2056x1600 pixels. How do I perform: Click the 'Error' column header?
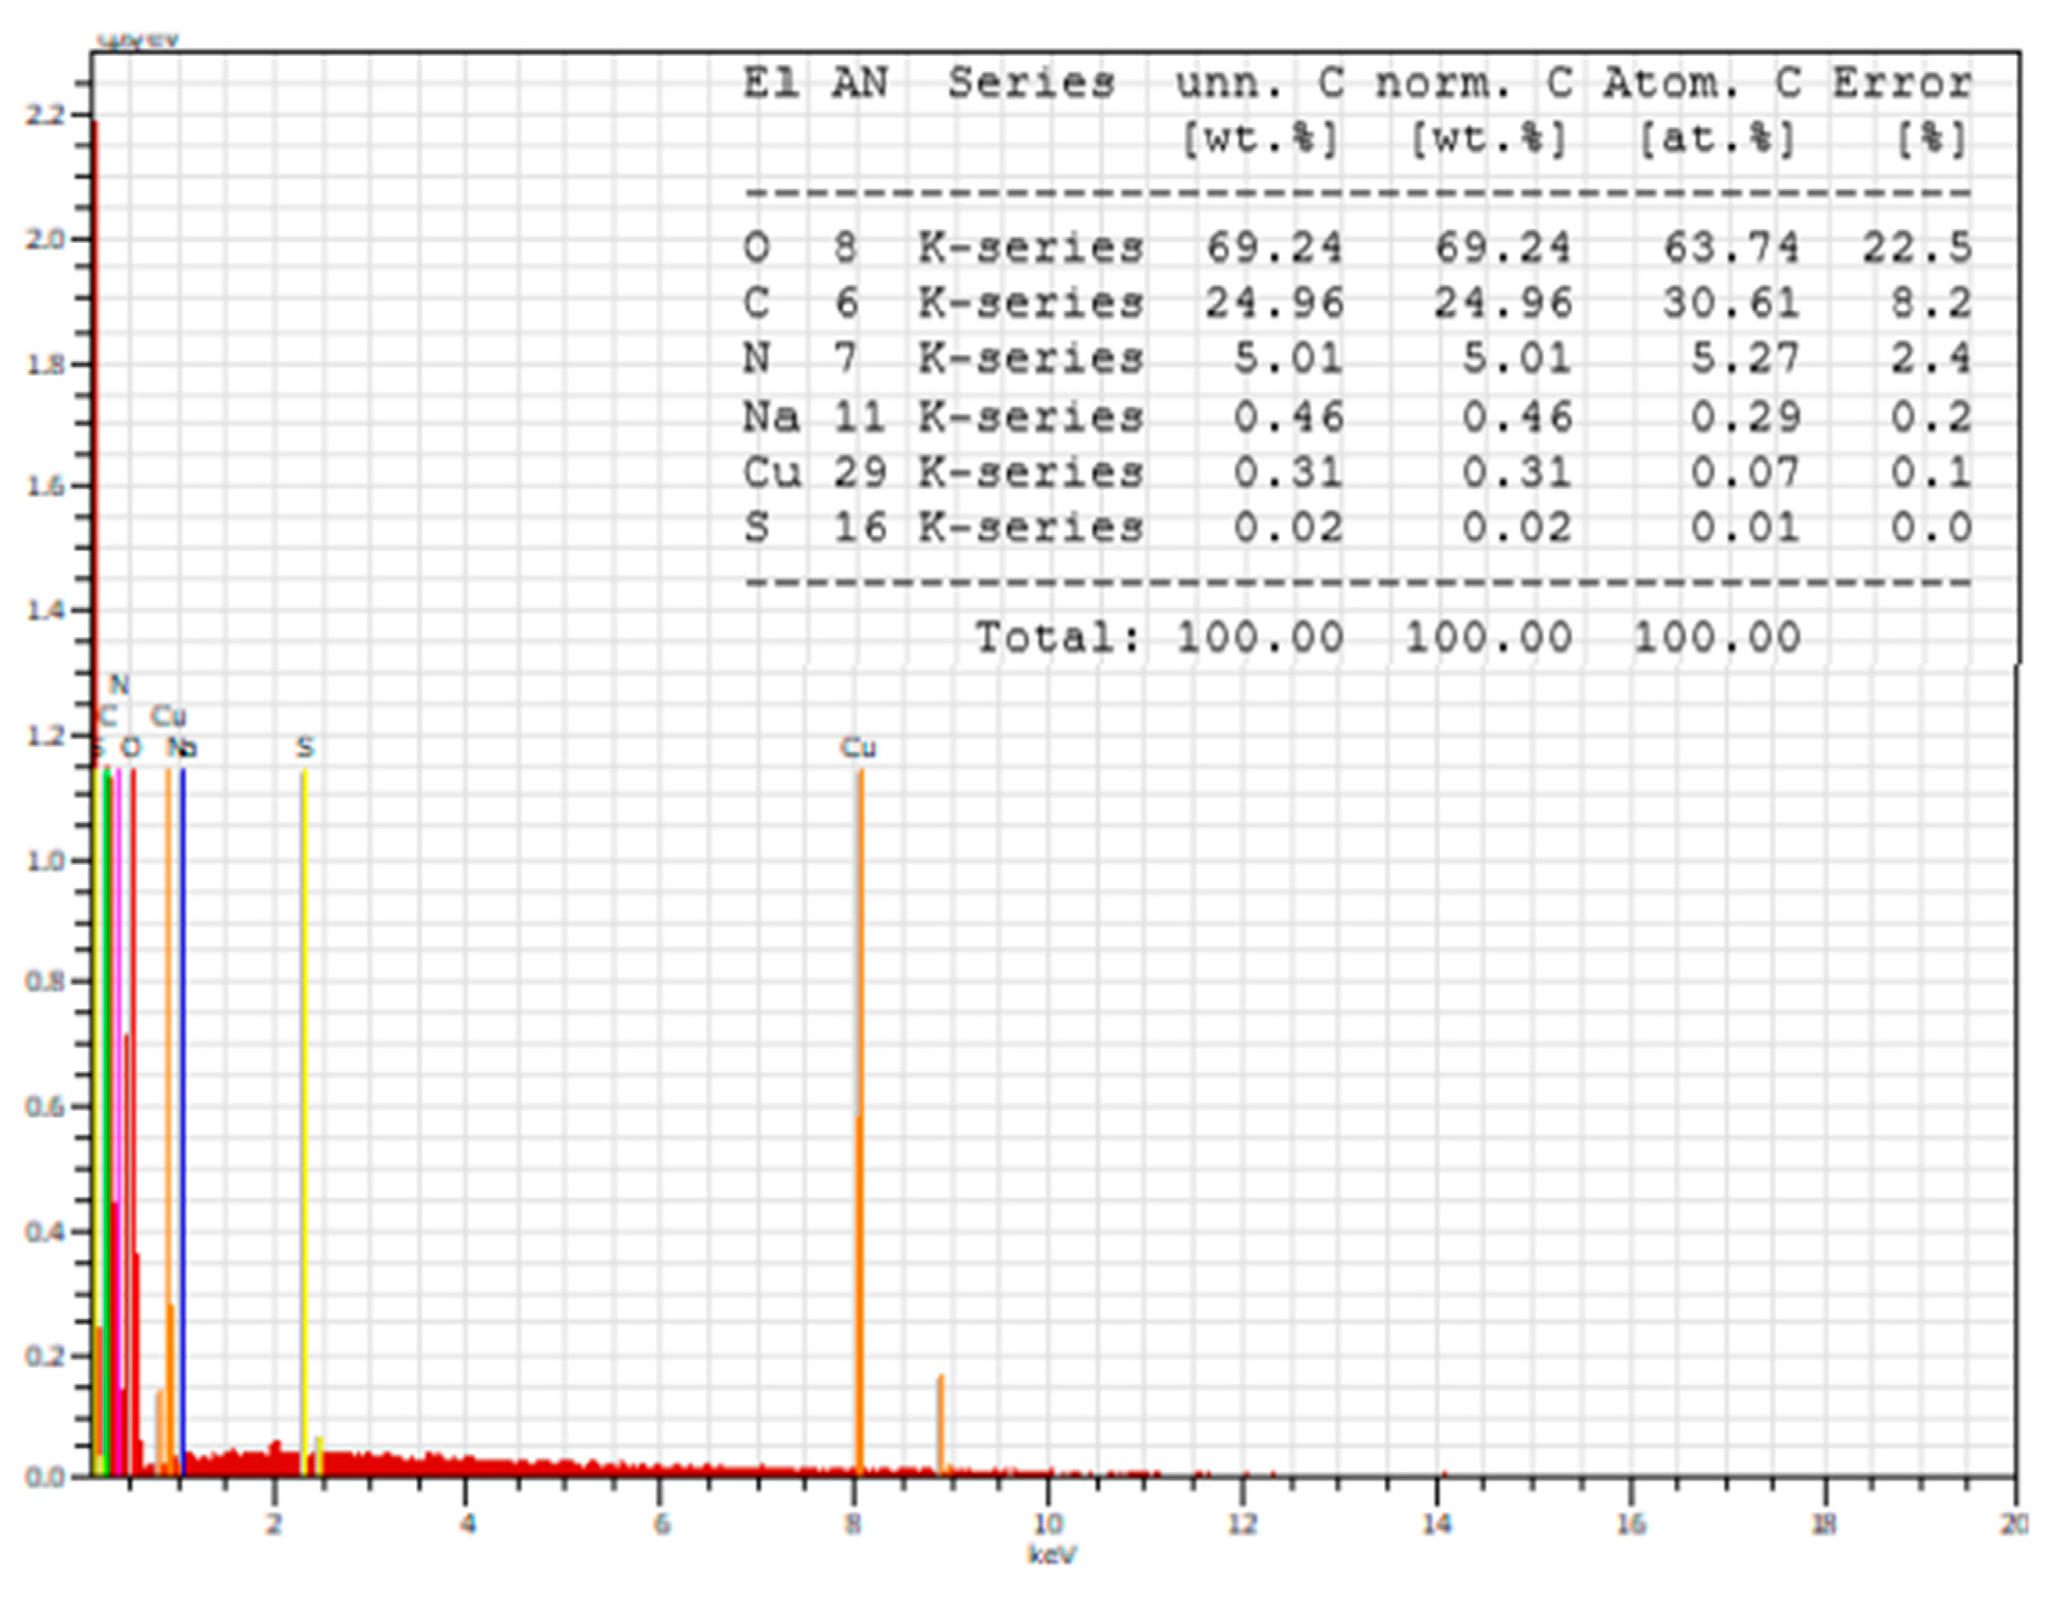(1900, 83)
